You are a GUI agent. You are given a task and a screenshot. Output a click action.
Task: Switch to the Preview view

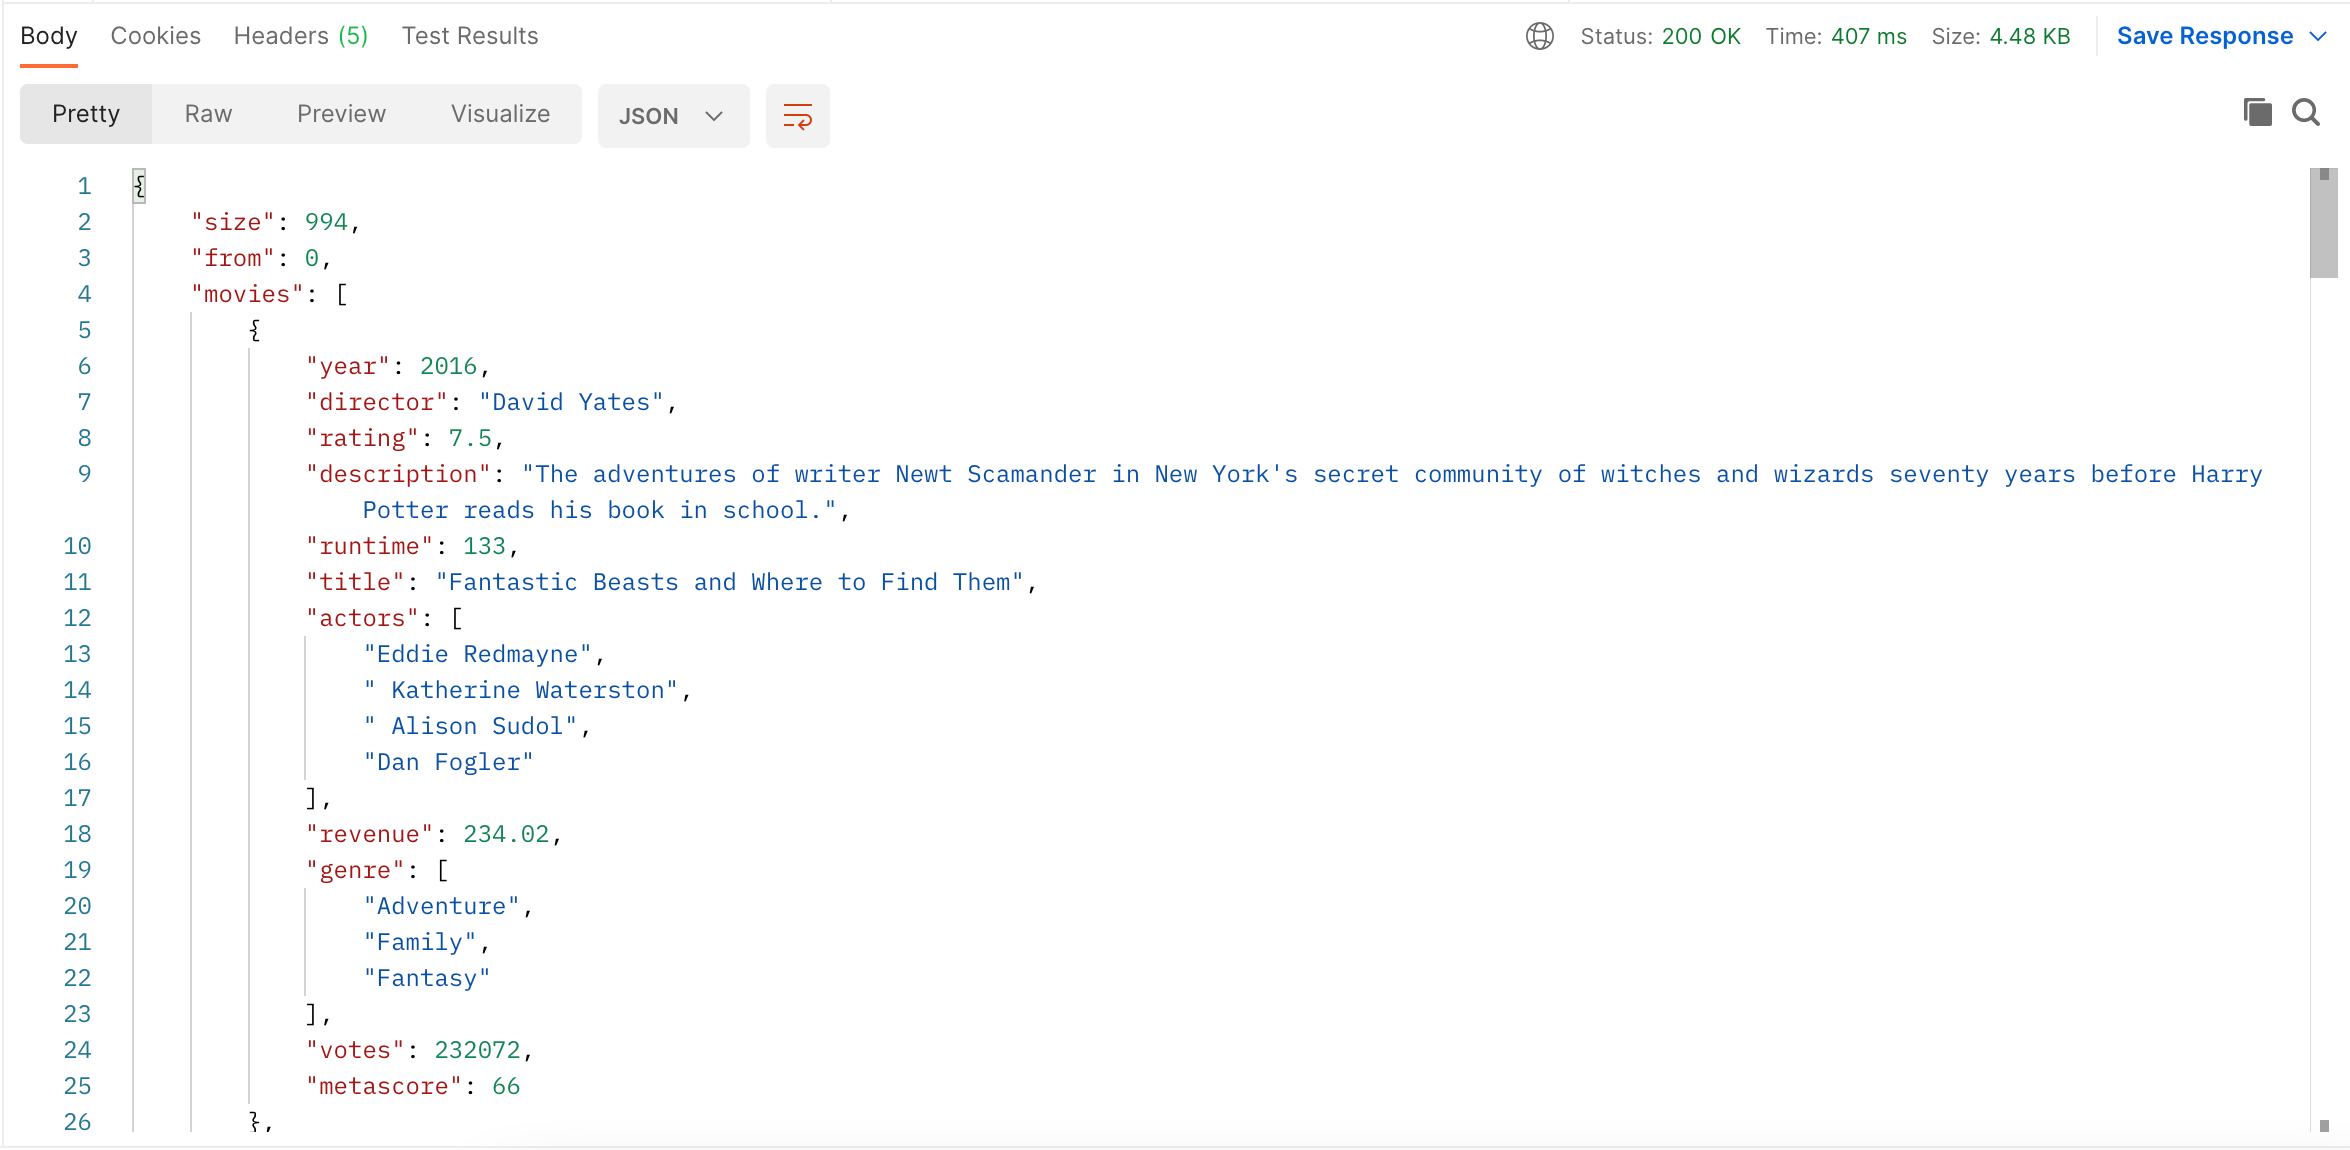(x=341, y=114)
